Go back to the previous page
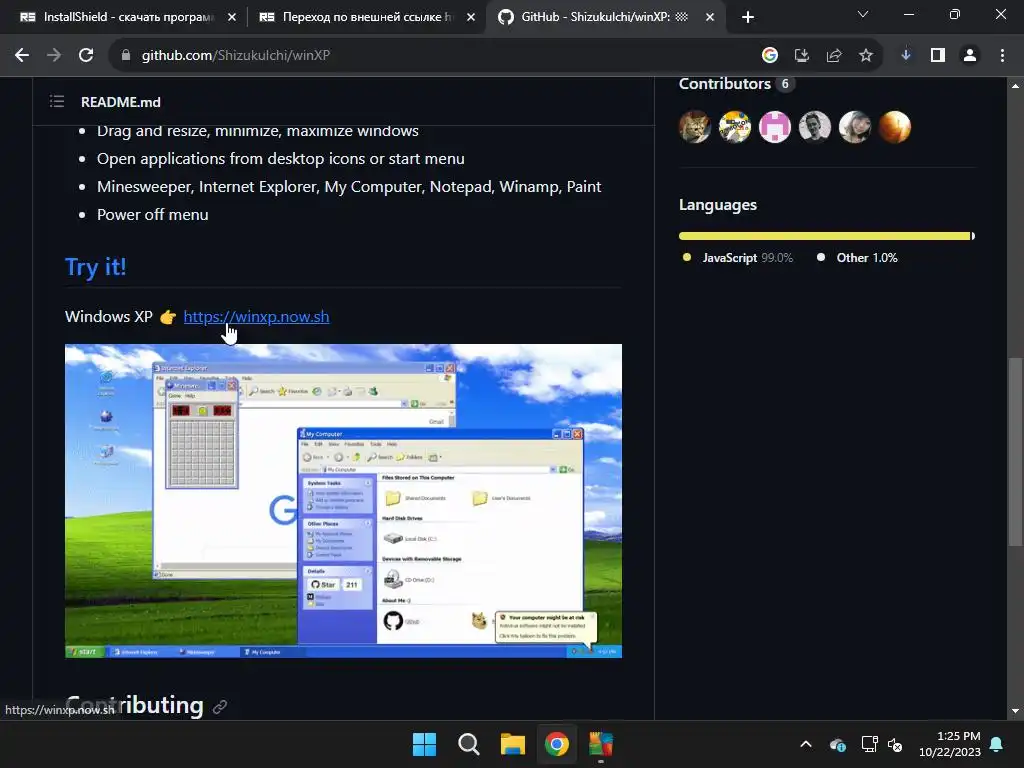 22,56
